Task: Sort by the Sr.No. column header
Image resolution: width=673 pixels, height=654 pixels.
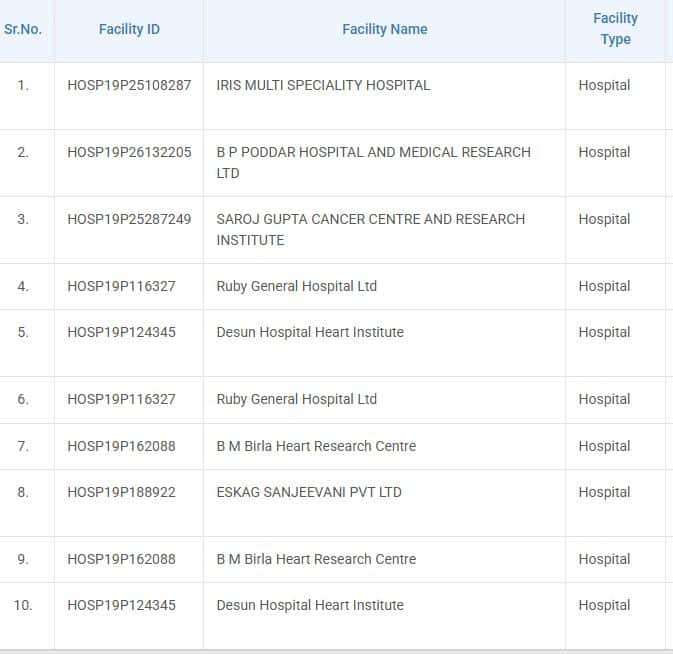Action: click(x=23, y=30)
